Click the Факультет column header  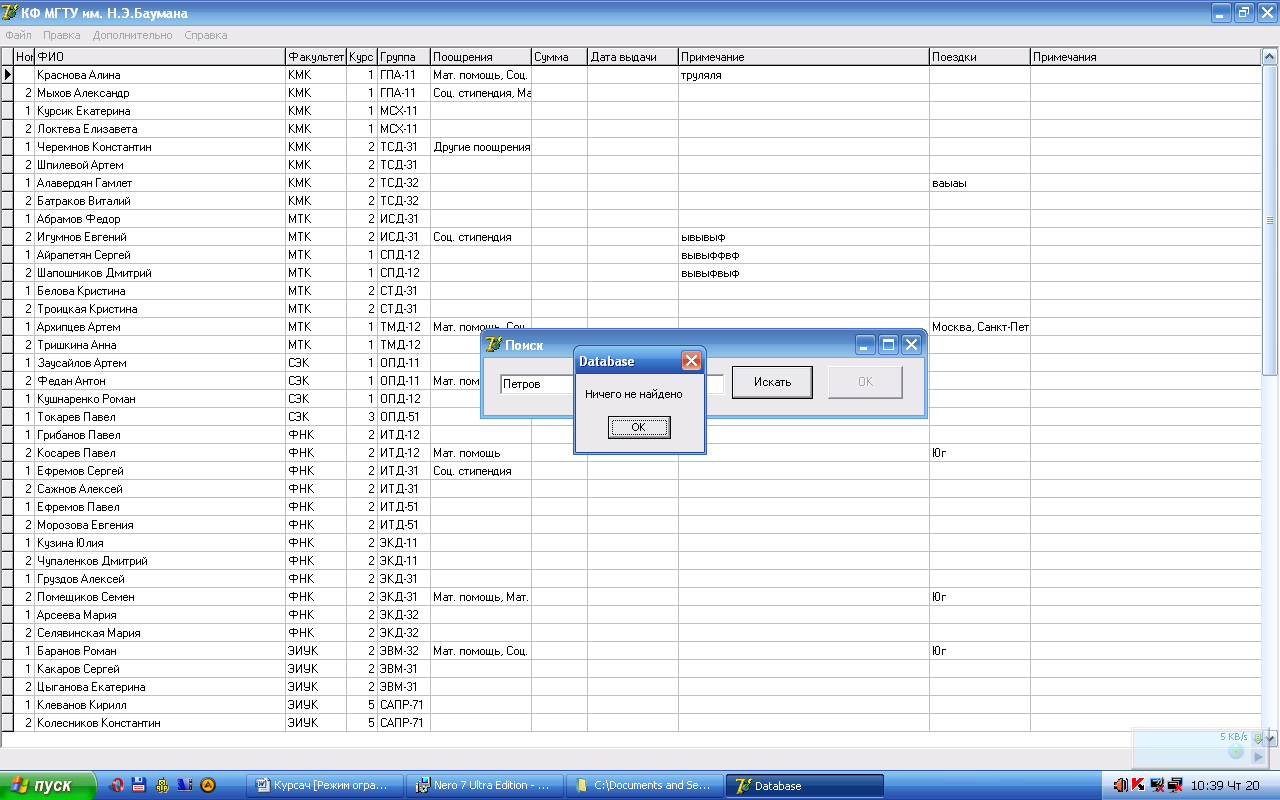[x=316, y=57]
